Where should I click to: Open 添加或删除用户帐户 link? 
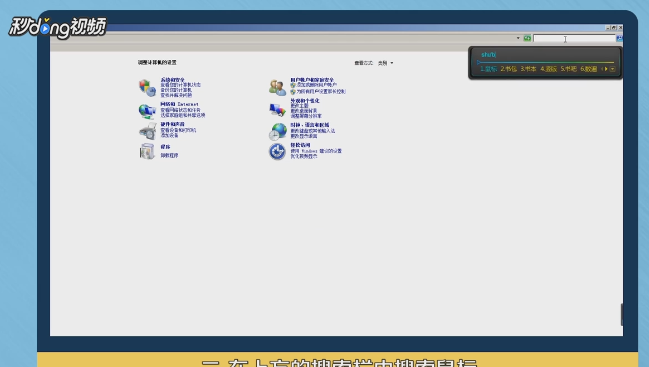click(x=317, y=85)
